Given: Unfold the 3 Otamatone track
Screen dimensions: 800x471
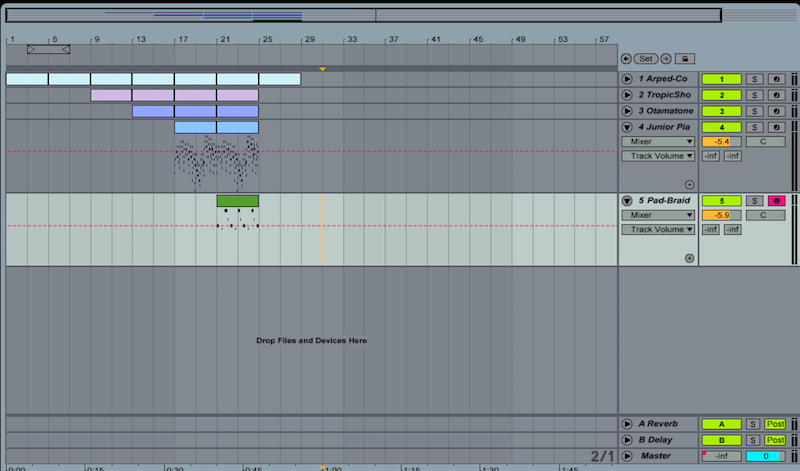Looking at the screenshot, I should [627, 111].
